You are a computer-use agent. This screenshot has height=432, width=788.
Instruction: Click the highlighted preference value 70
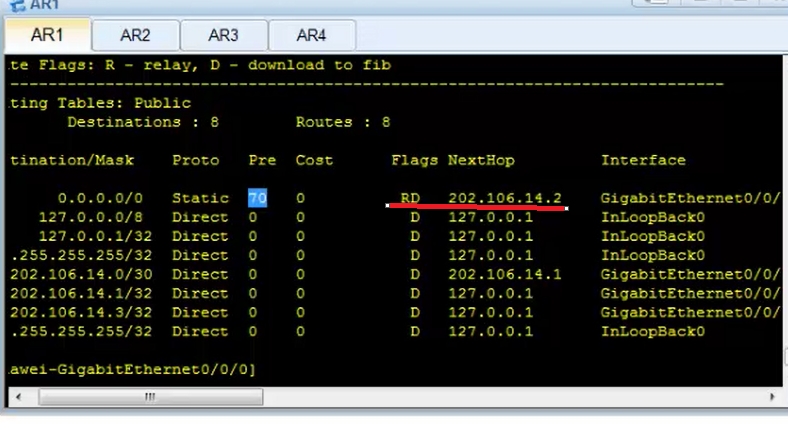tap(257, 198)
